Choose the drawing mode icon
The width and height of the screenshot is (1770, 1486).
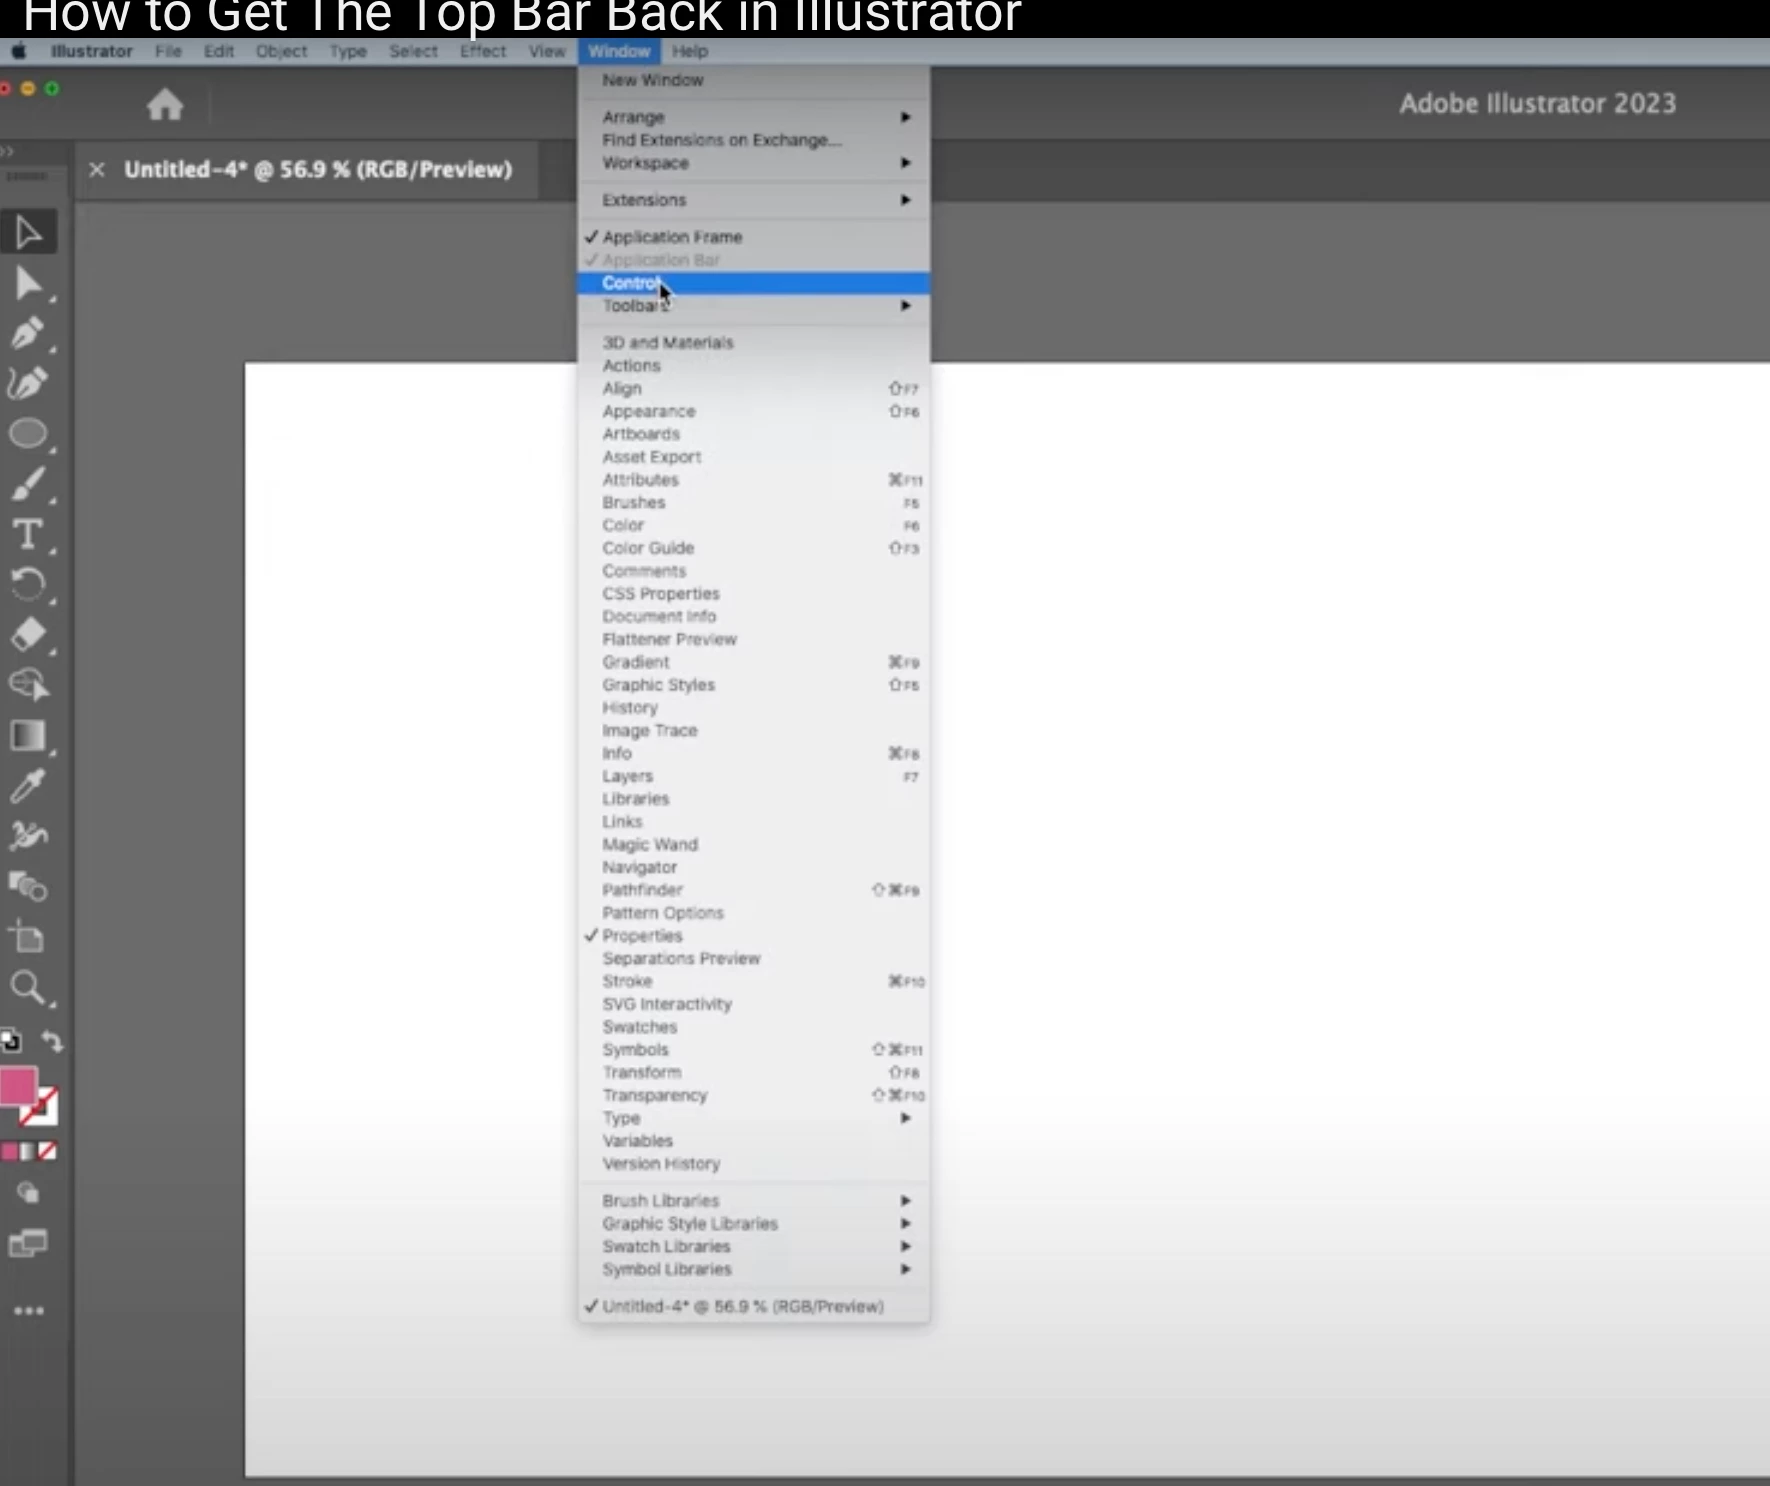(28, 1193)
